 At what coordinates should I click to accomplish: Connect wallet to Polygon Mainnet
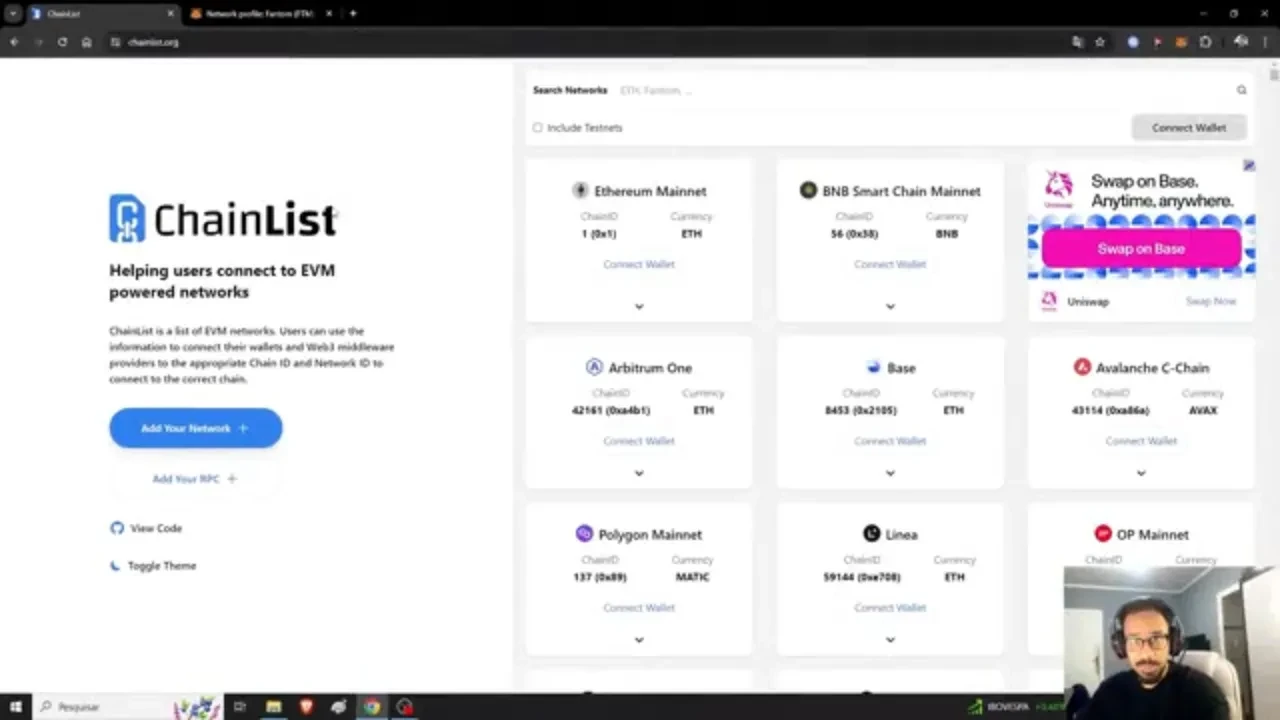click(x=639, y=608)
